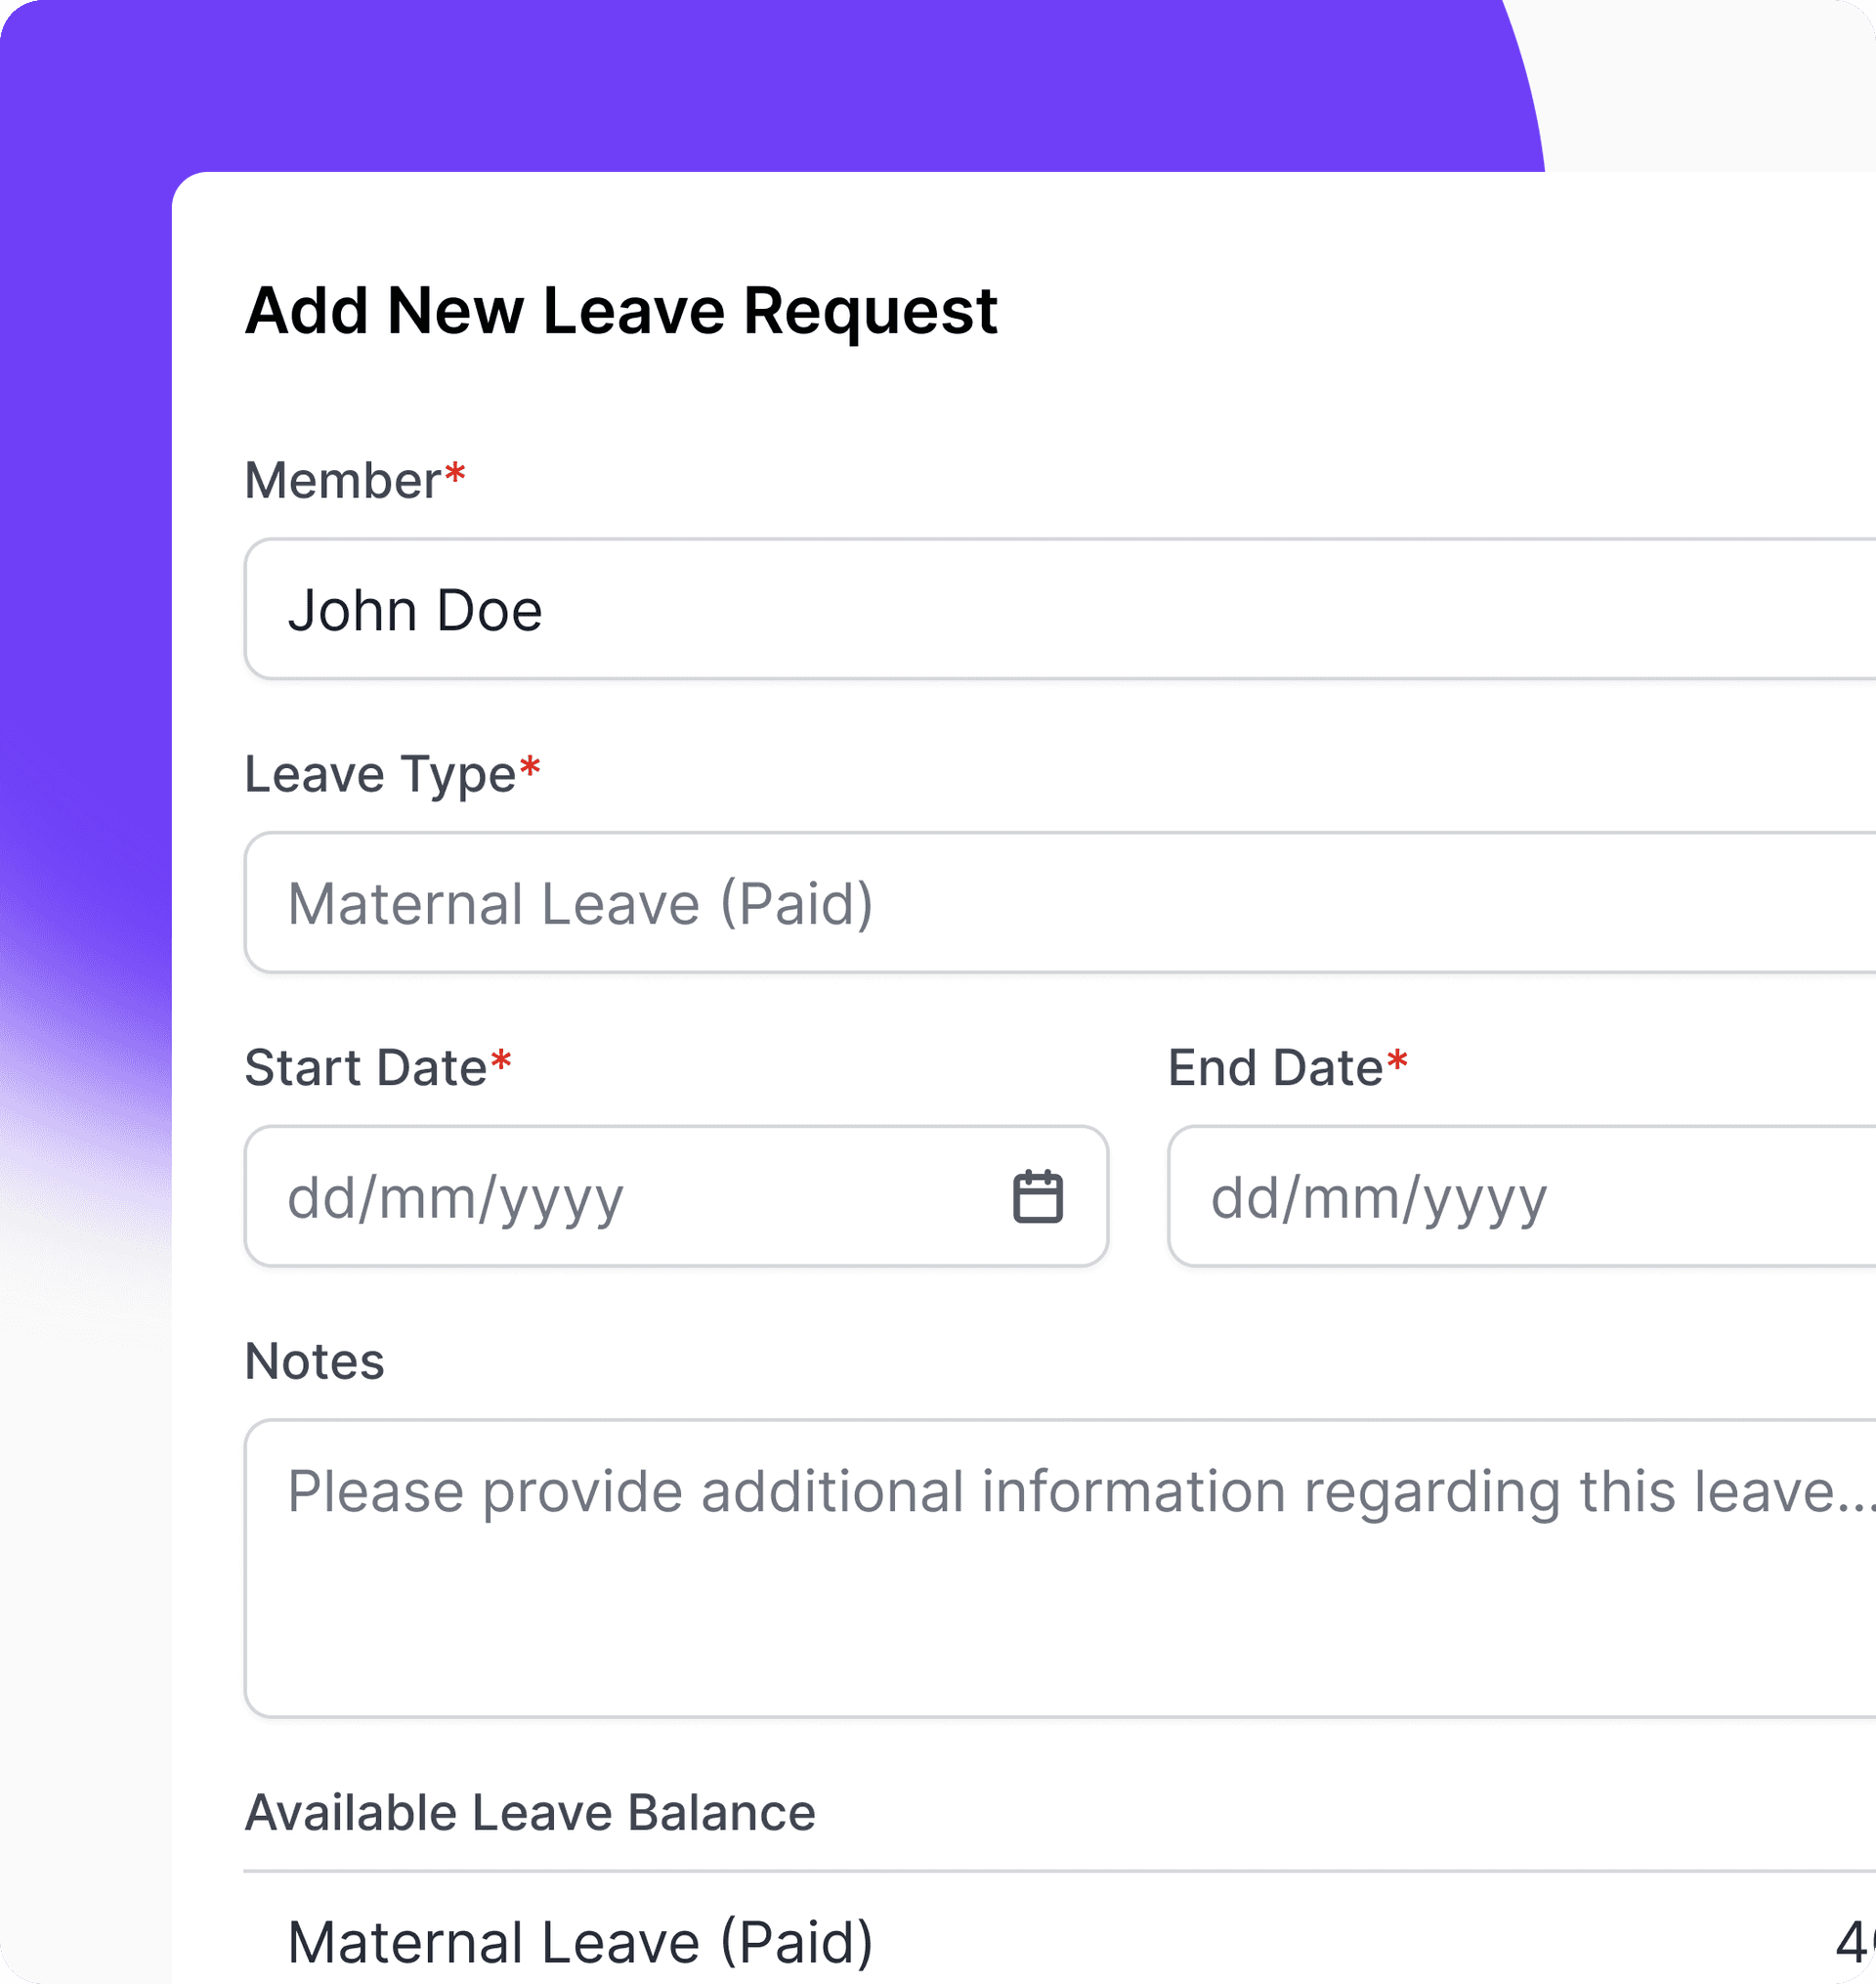Click the Leave Type field label
1876x1984 pixels.
[380, 775]
